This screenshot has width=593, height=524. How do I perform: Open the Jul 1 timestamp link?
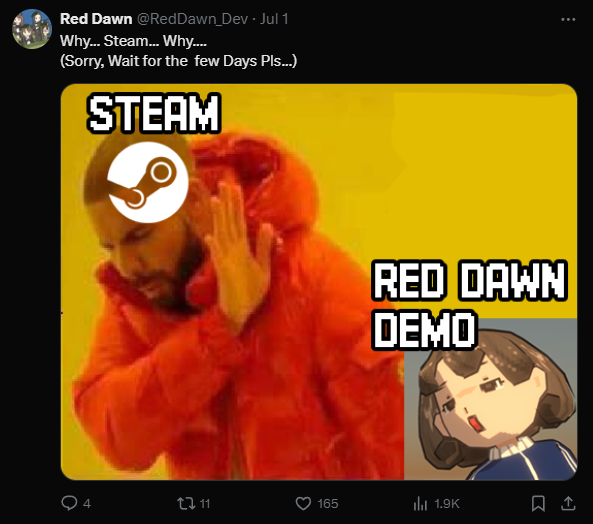click(x=274, y=19)
